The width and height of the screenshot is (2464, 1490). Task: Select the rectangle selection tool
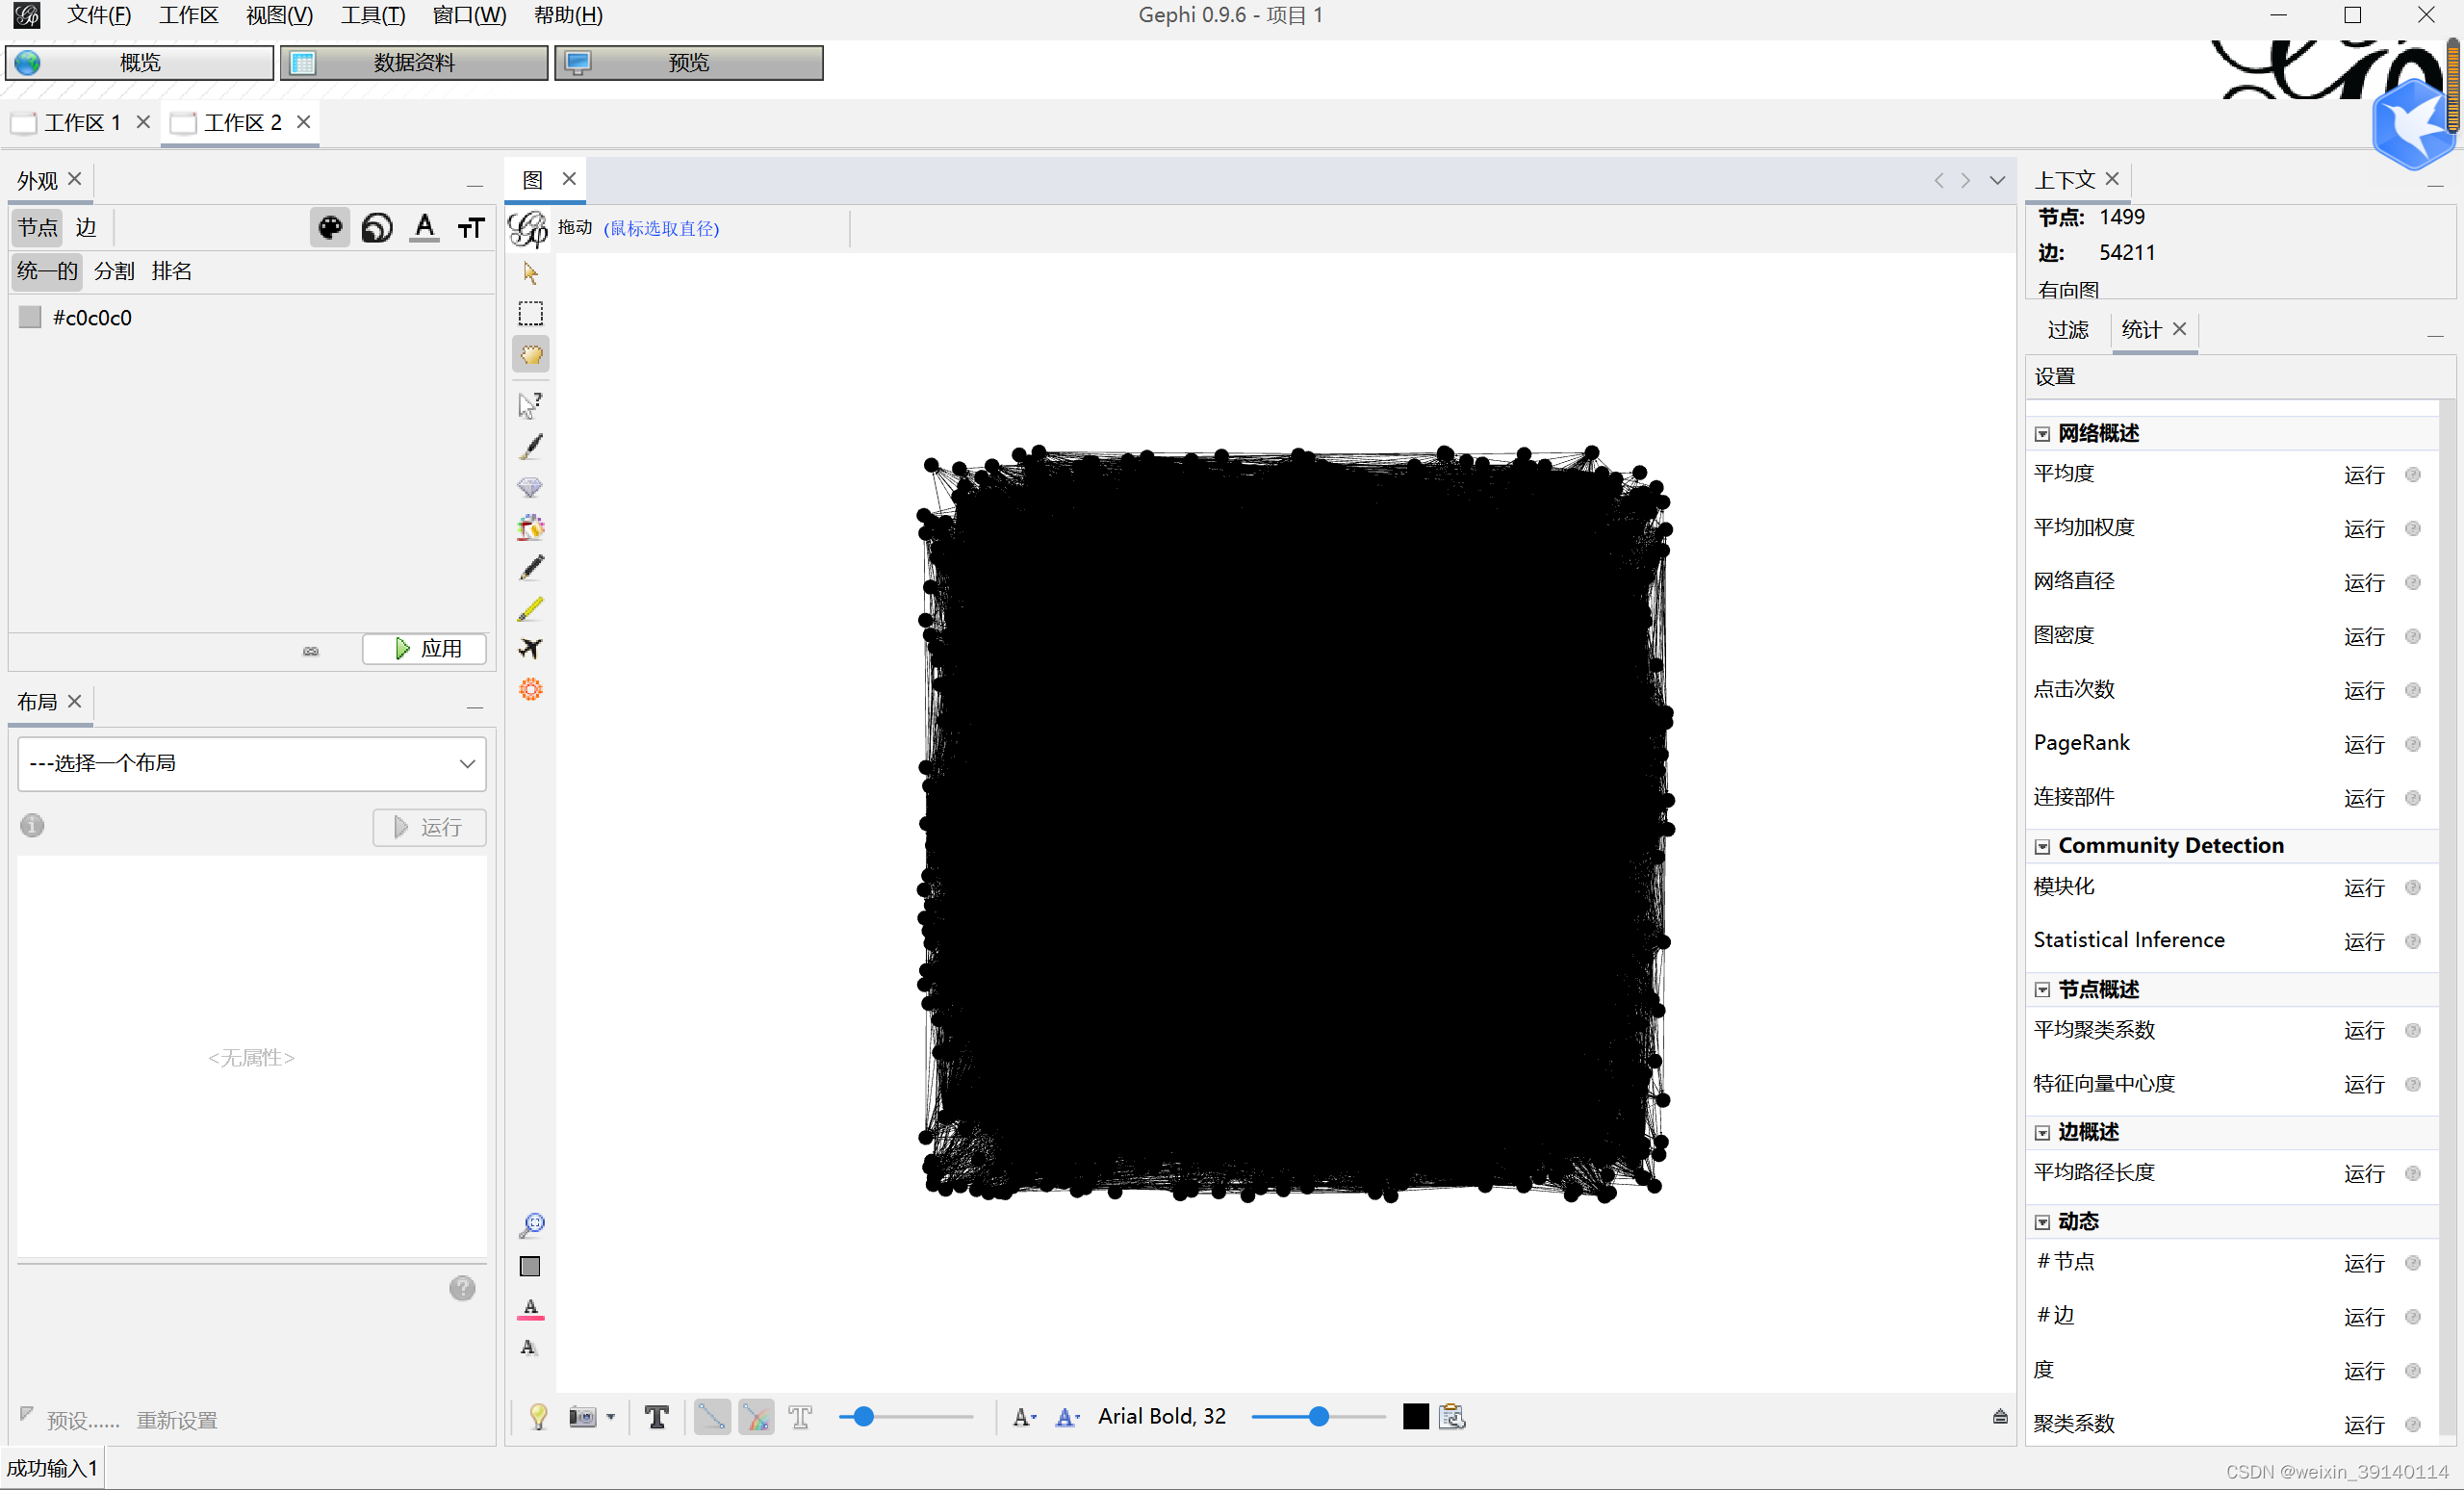point(530,314)
